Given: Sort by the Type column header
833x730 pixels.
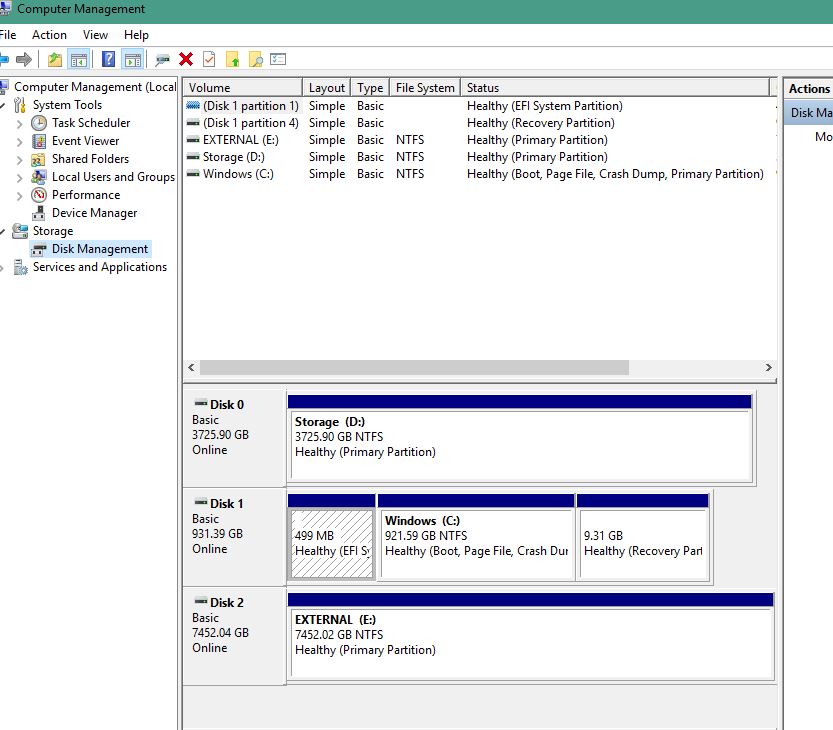Looking at the screenshot, I should pyautogui.click(x=370, y=88).
